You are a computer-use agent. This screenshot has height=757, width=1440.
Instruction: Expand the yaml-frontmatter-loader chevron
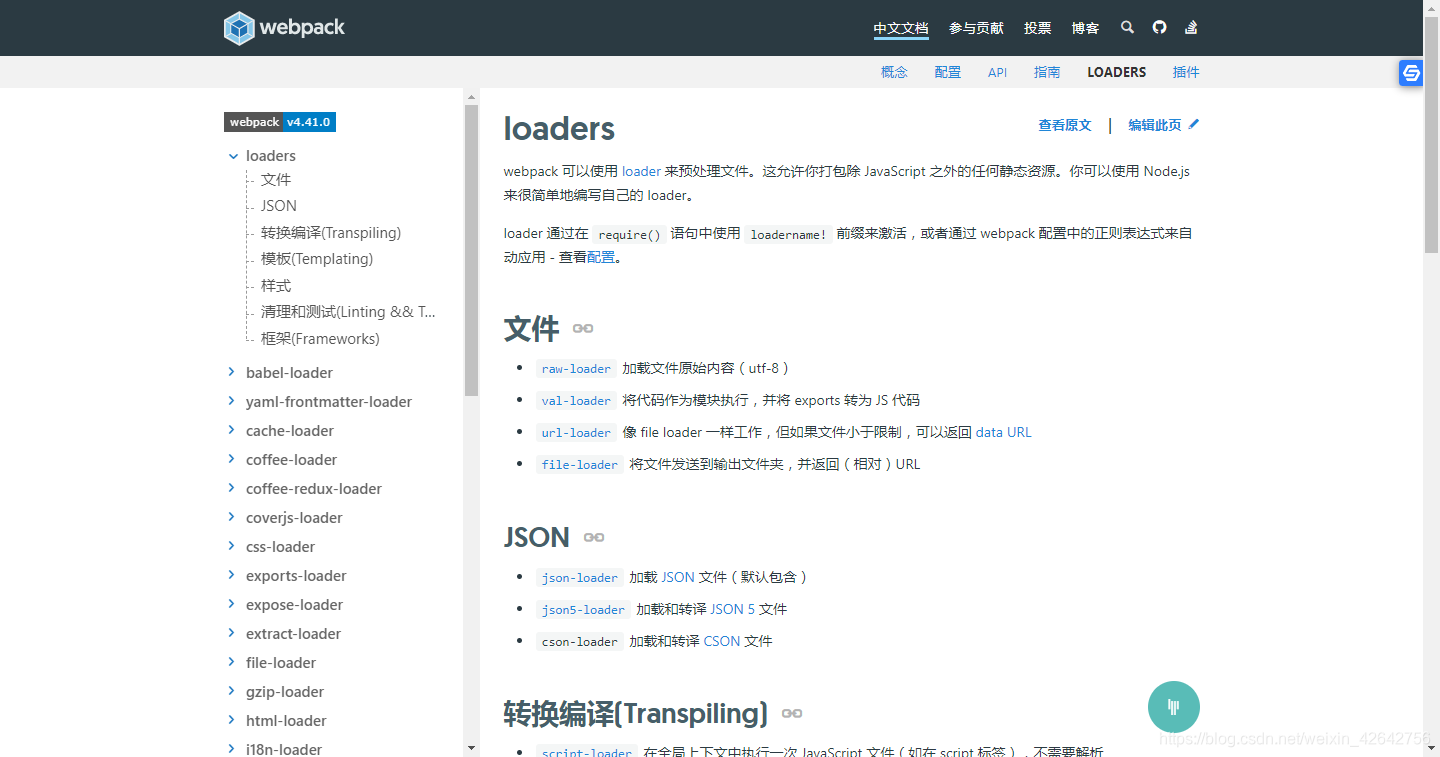[x=233, y=401]
